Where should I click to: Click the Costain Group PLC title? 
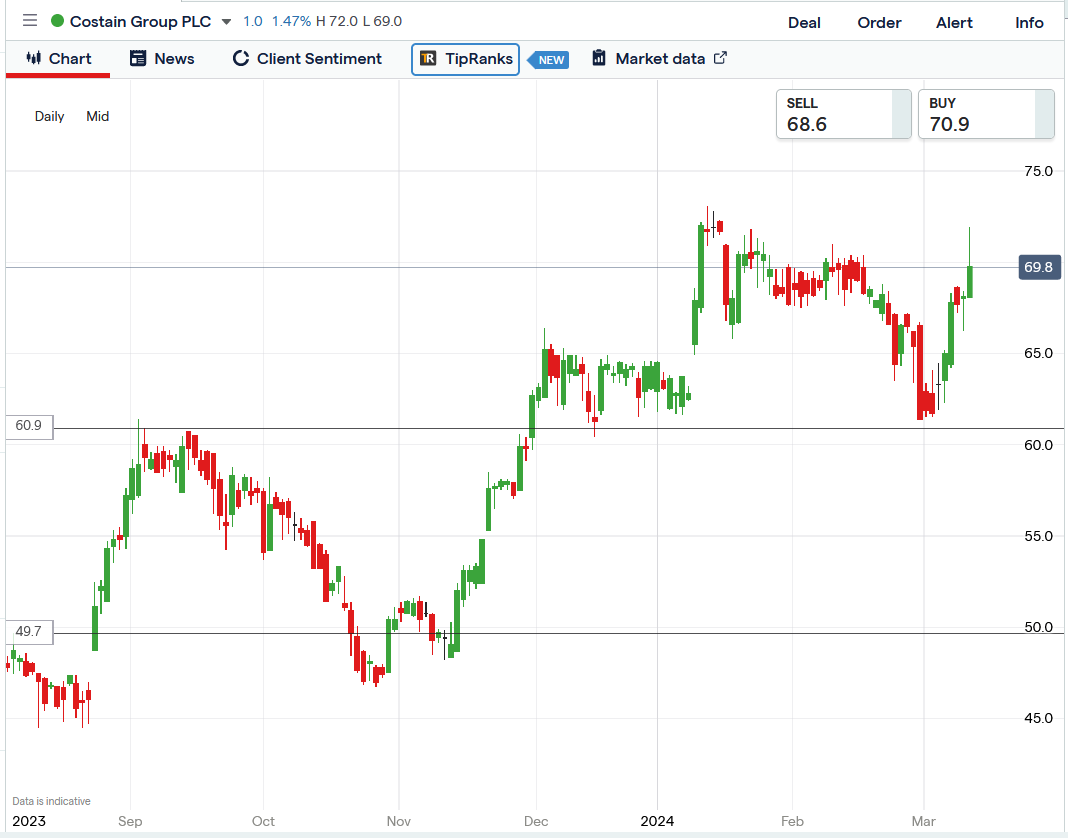point(140,21)
